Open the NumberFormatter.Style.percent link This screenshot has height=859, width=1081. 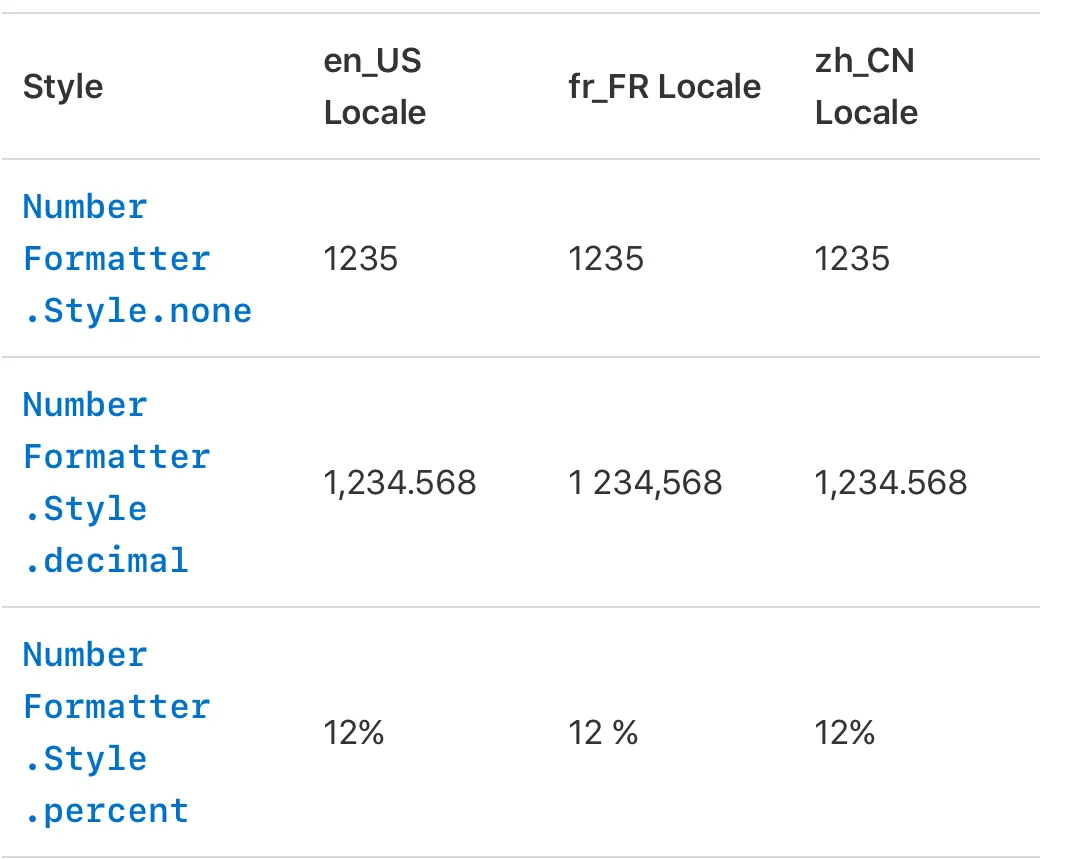click(117, 732)
